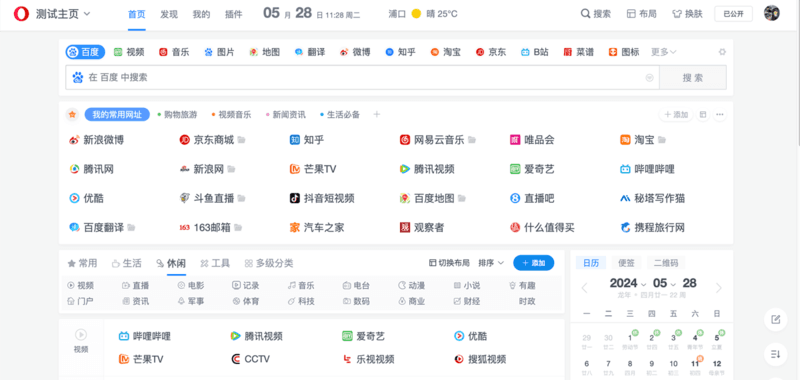Go to the 我的 tab
Screen dimensions: 800x380
(201, 14)
